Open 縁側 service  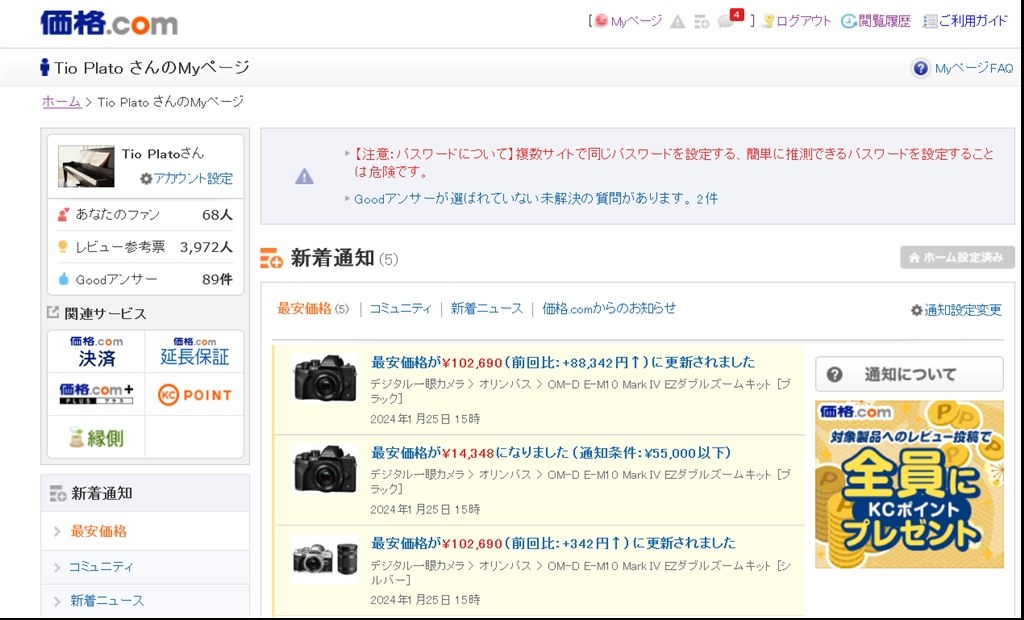pyautogui.click(x=97, y=437)
